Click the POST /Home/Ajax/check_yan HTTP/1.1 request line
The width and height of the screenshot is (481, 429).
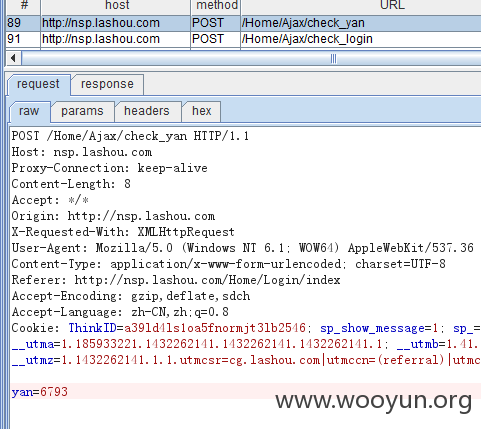coord(130,136)
